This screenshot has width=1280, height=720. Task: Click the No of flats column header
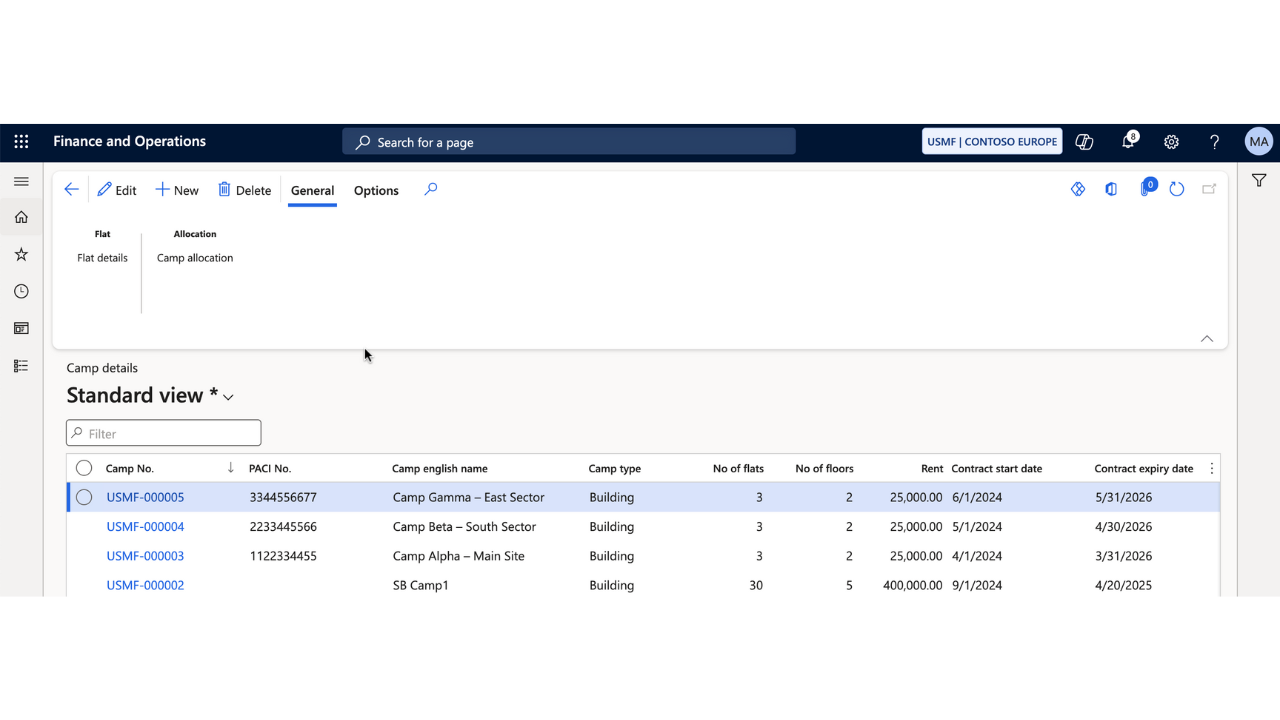(x=738, y=469)
